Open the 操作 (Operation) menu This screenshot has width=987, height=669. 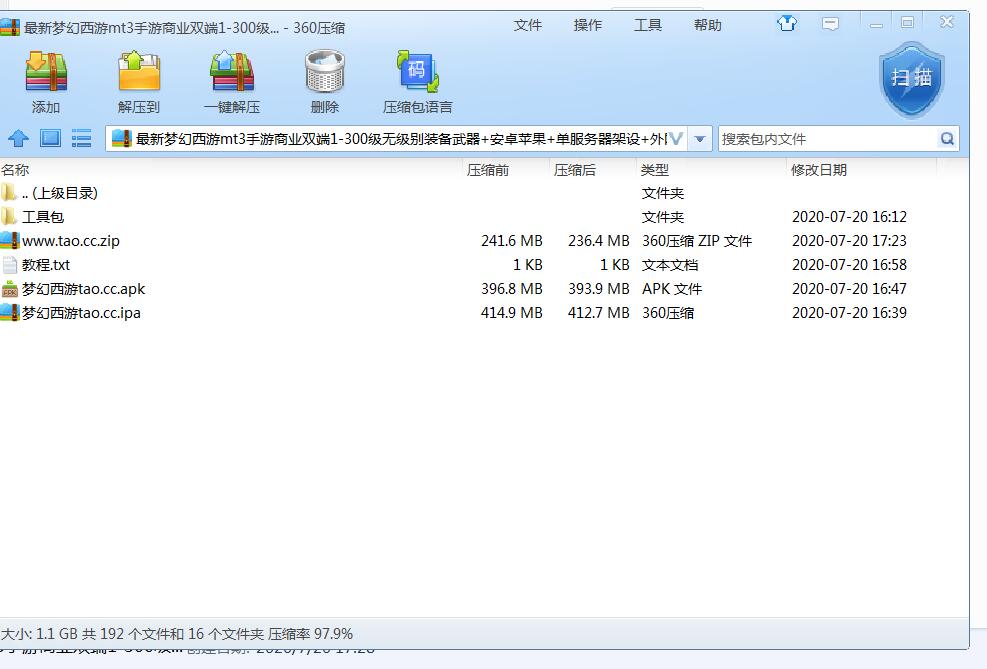(x=588, y=25)
